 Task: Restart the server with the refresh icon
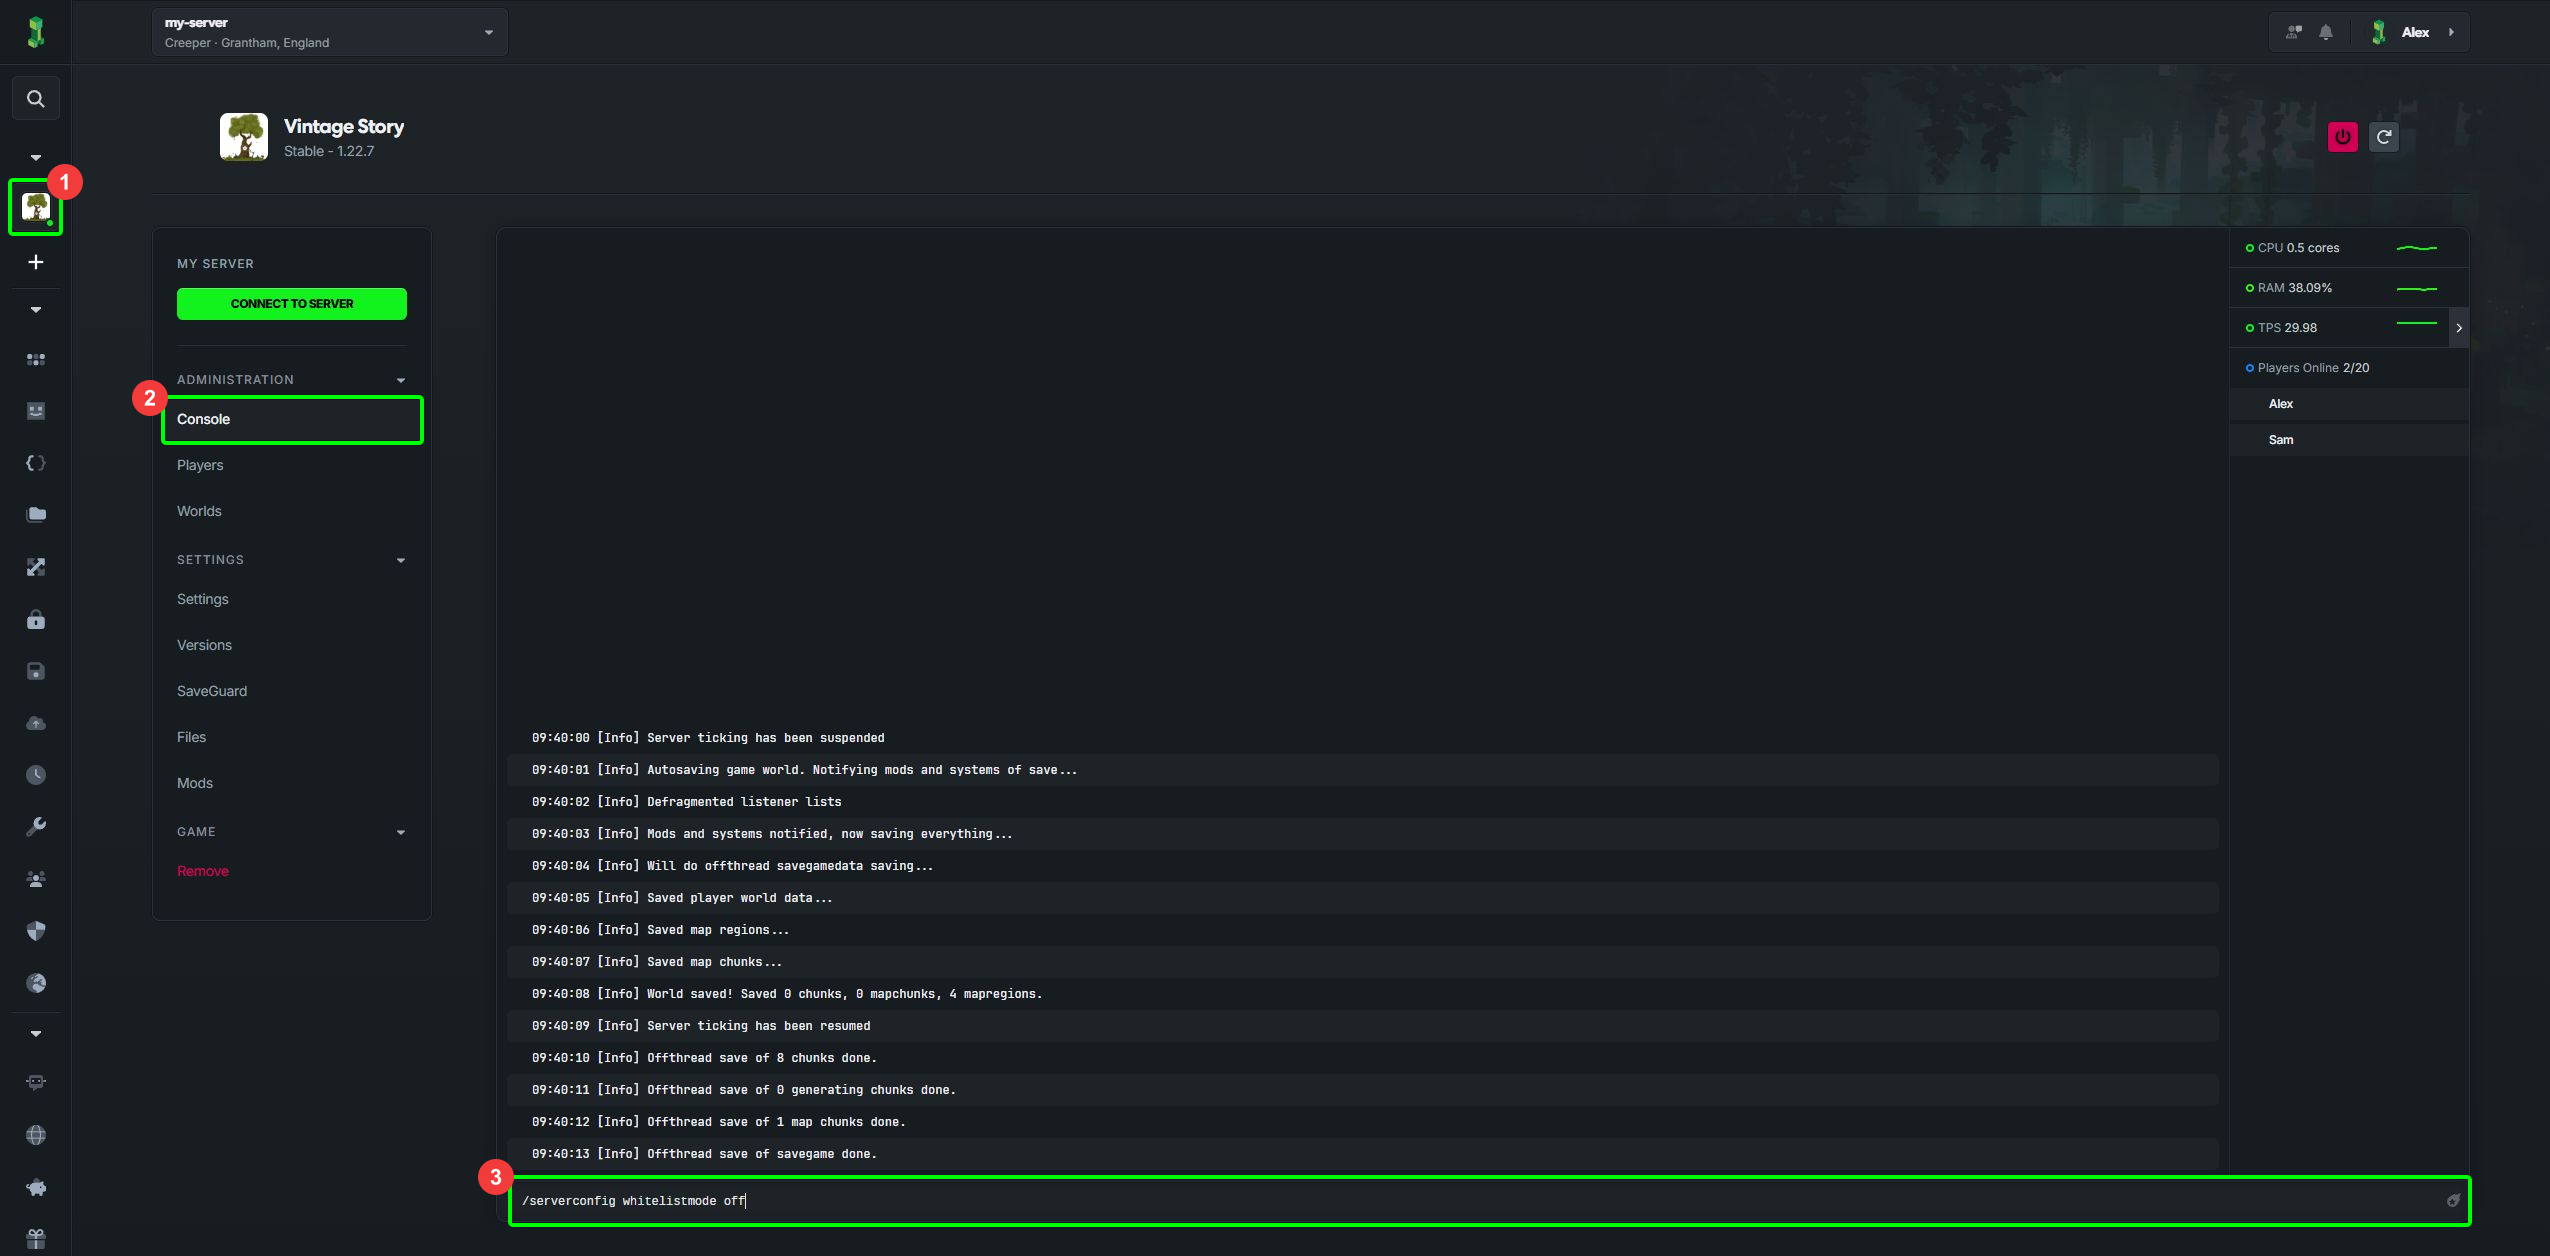pos(2384,137)
